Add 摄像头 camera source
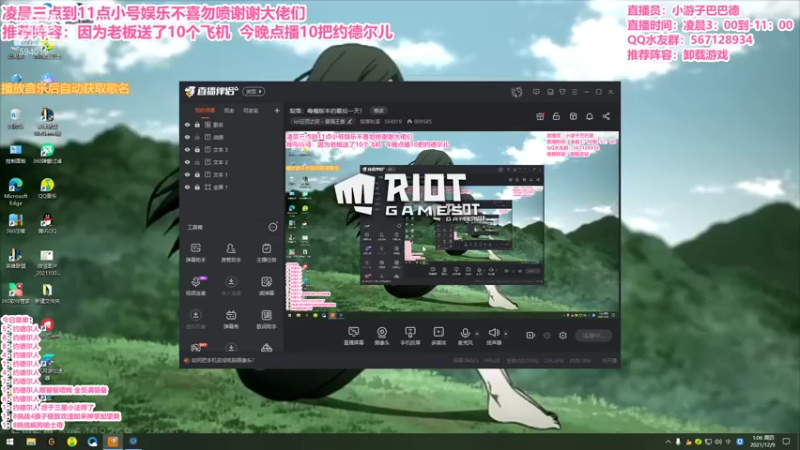Screen dimensions: 800x450 tap(382, 336)
